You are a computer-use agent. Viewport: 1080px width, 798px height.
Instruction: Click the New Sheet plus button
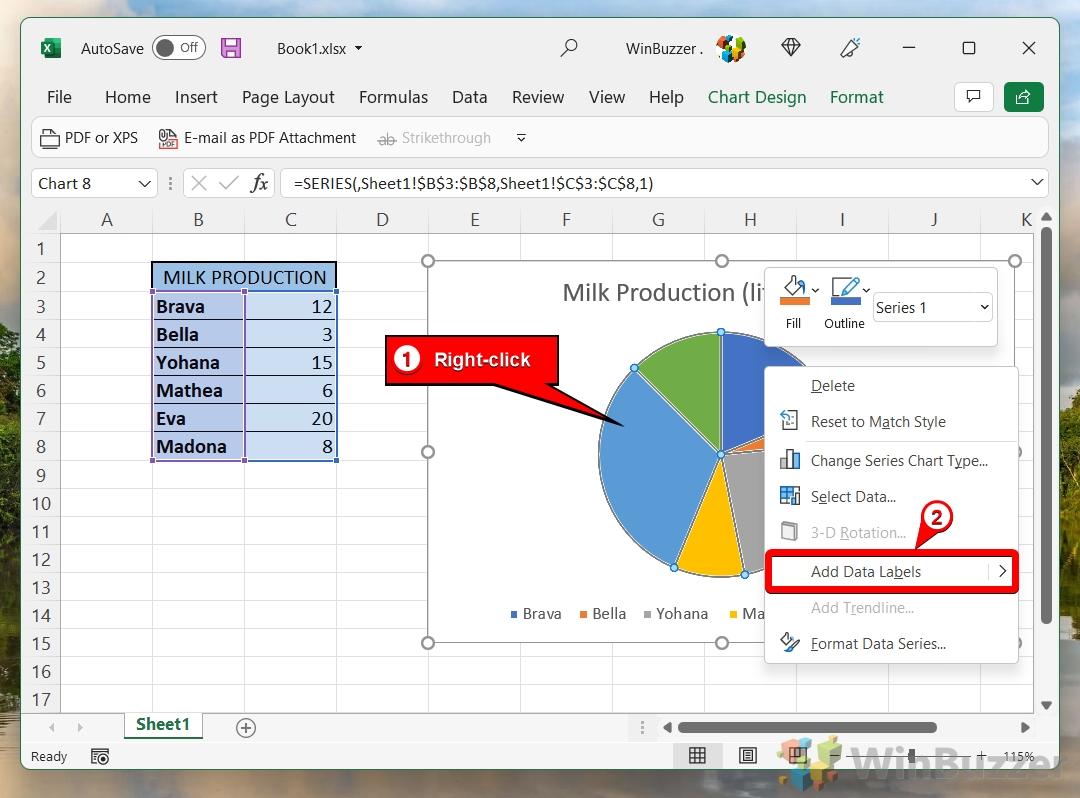pos(246,727)
